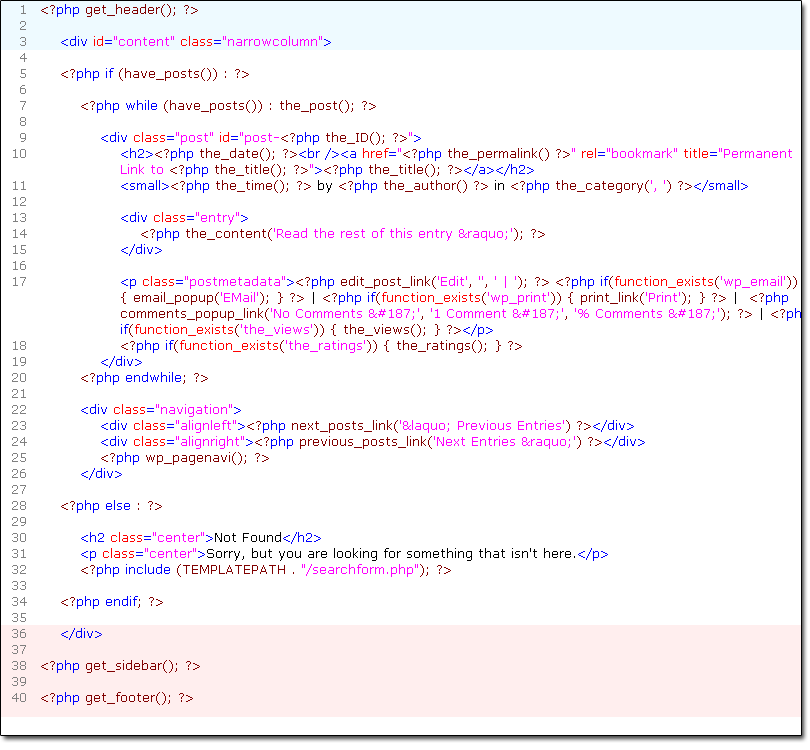Click line number 40 in the gutter
The width and height of the screenshot is (810, 750).
[20, 697]
